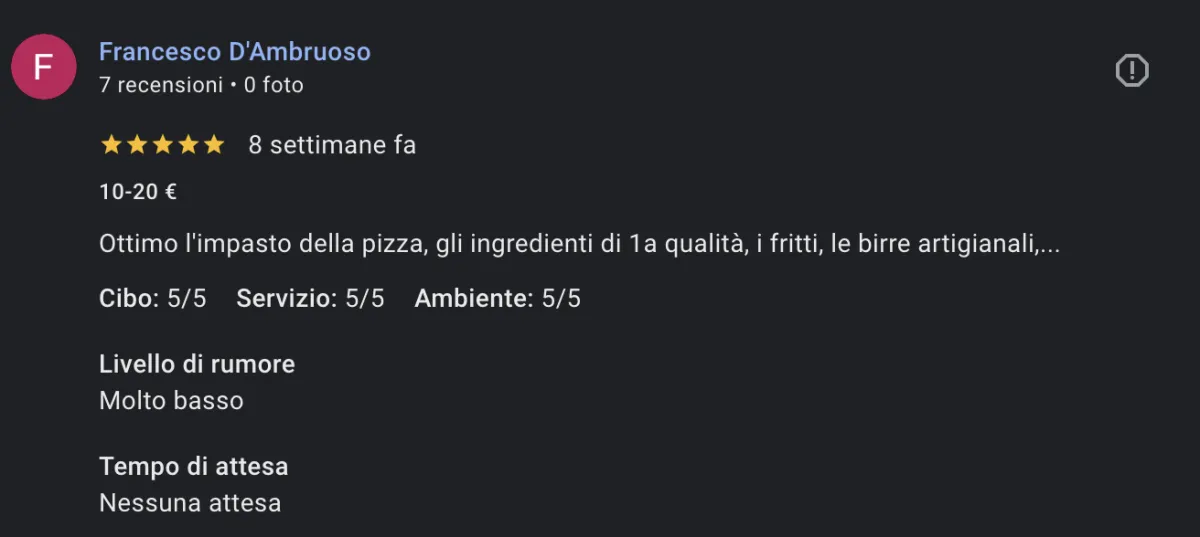Click the "0 foto" count text

[x=274, y=85]
